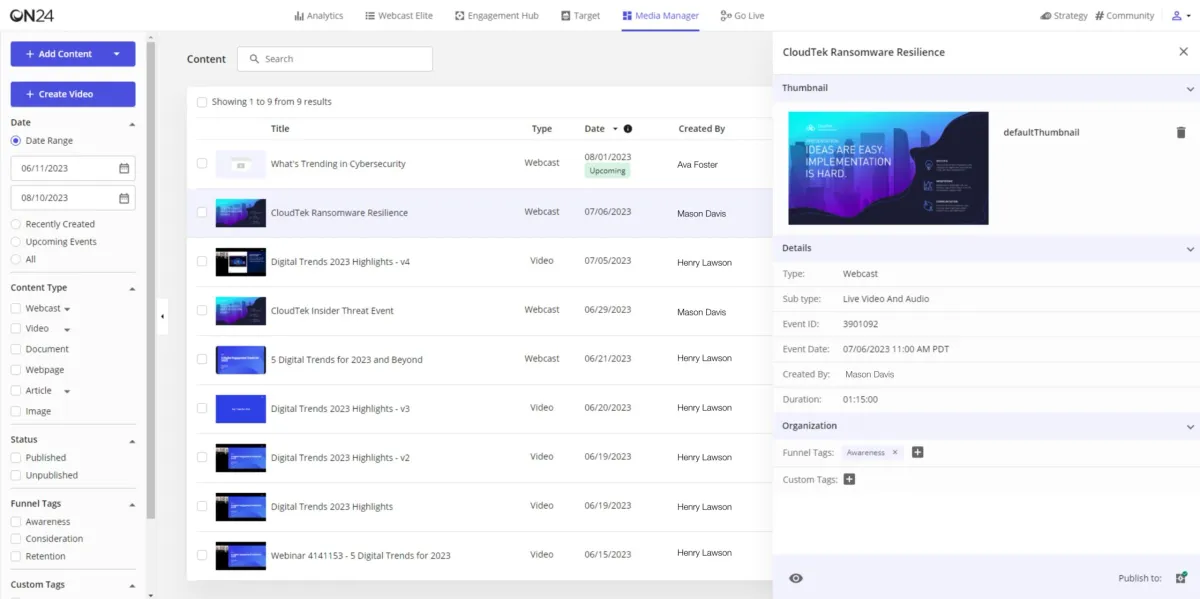Collapse the Content Type filter section
Screen dimensions: 1200x599
[132, 289]
